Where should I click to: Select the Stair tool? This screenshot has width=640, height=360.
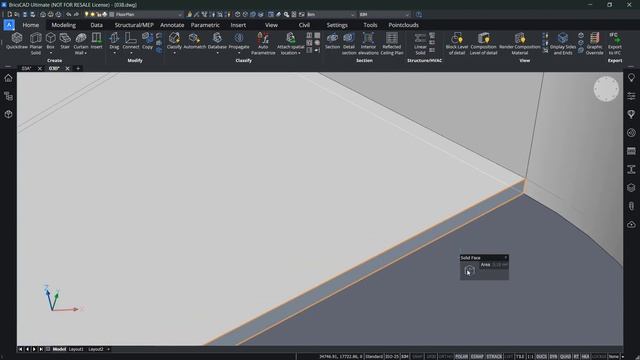click(65, 41)
